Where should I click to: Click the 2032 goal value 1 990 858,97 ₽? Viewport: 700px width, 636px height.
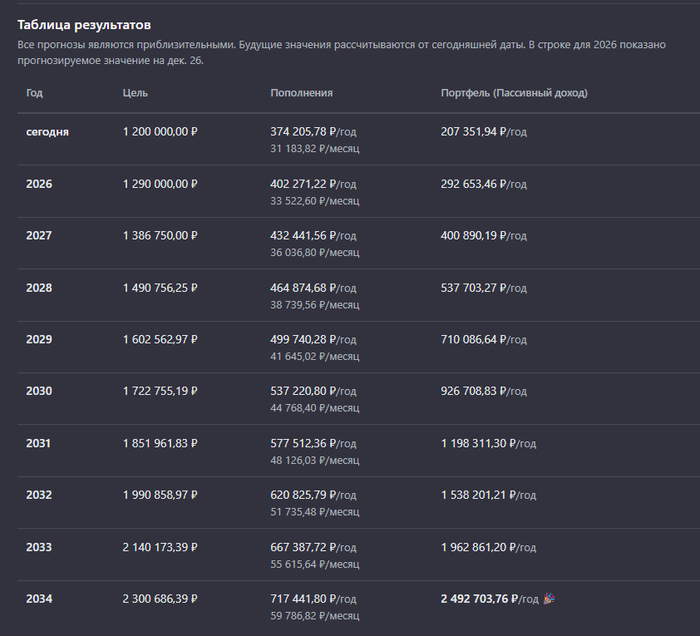160,495
